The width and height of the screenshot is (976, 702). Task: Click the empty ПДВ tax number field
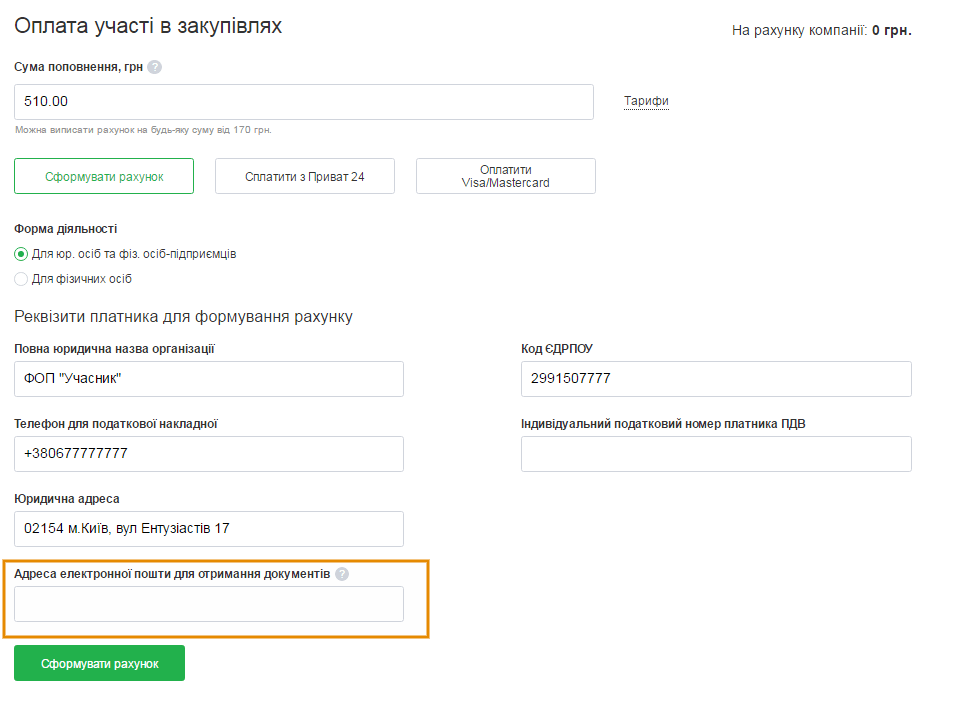715,454
